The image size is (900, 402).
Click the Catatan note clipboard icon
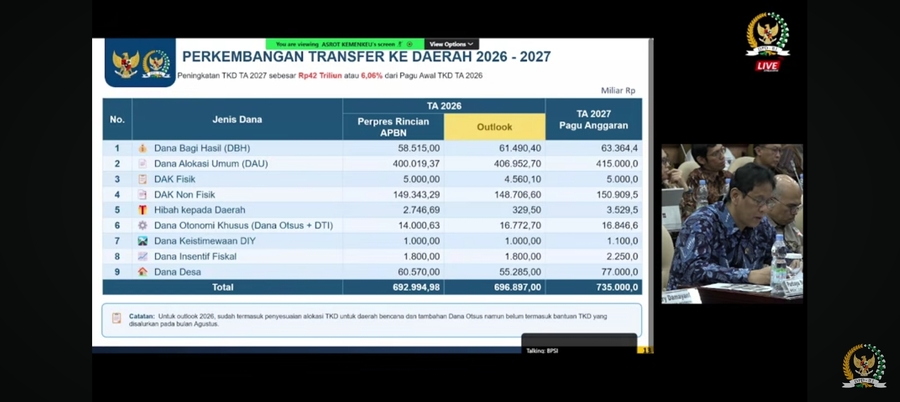[x=117, y=318]
